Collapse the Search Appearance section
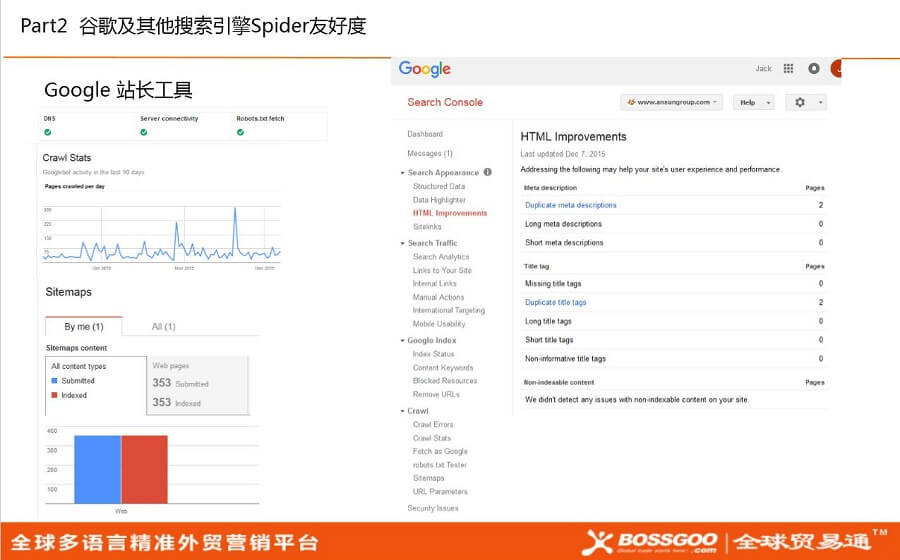The width and height of the screenshot is (900, 560). [x=402, y=173]
